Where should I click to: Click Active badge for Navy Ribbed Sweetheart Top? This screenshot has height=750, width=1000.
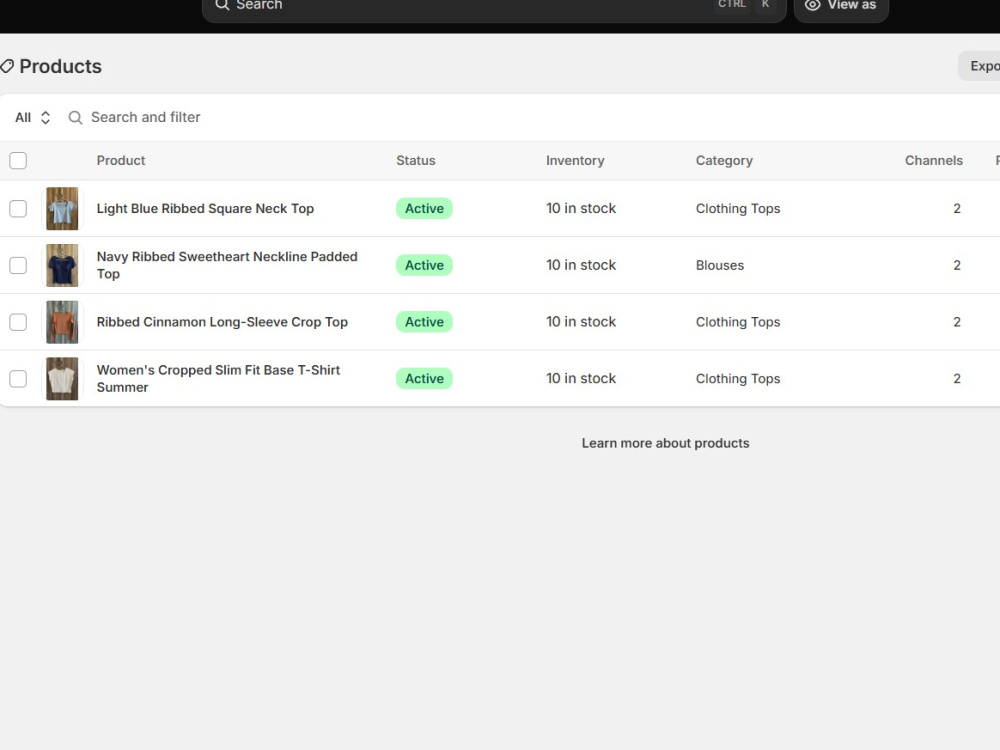[x=424, y=265]
